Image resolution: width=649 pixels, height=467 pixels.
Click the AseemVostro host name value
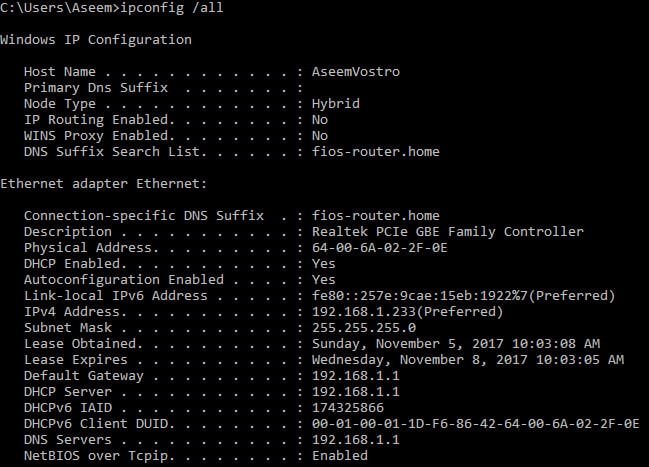coord(356,72)
